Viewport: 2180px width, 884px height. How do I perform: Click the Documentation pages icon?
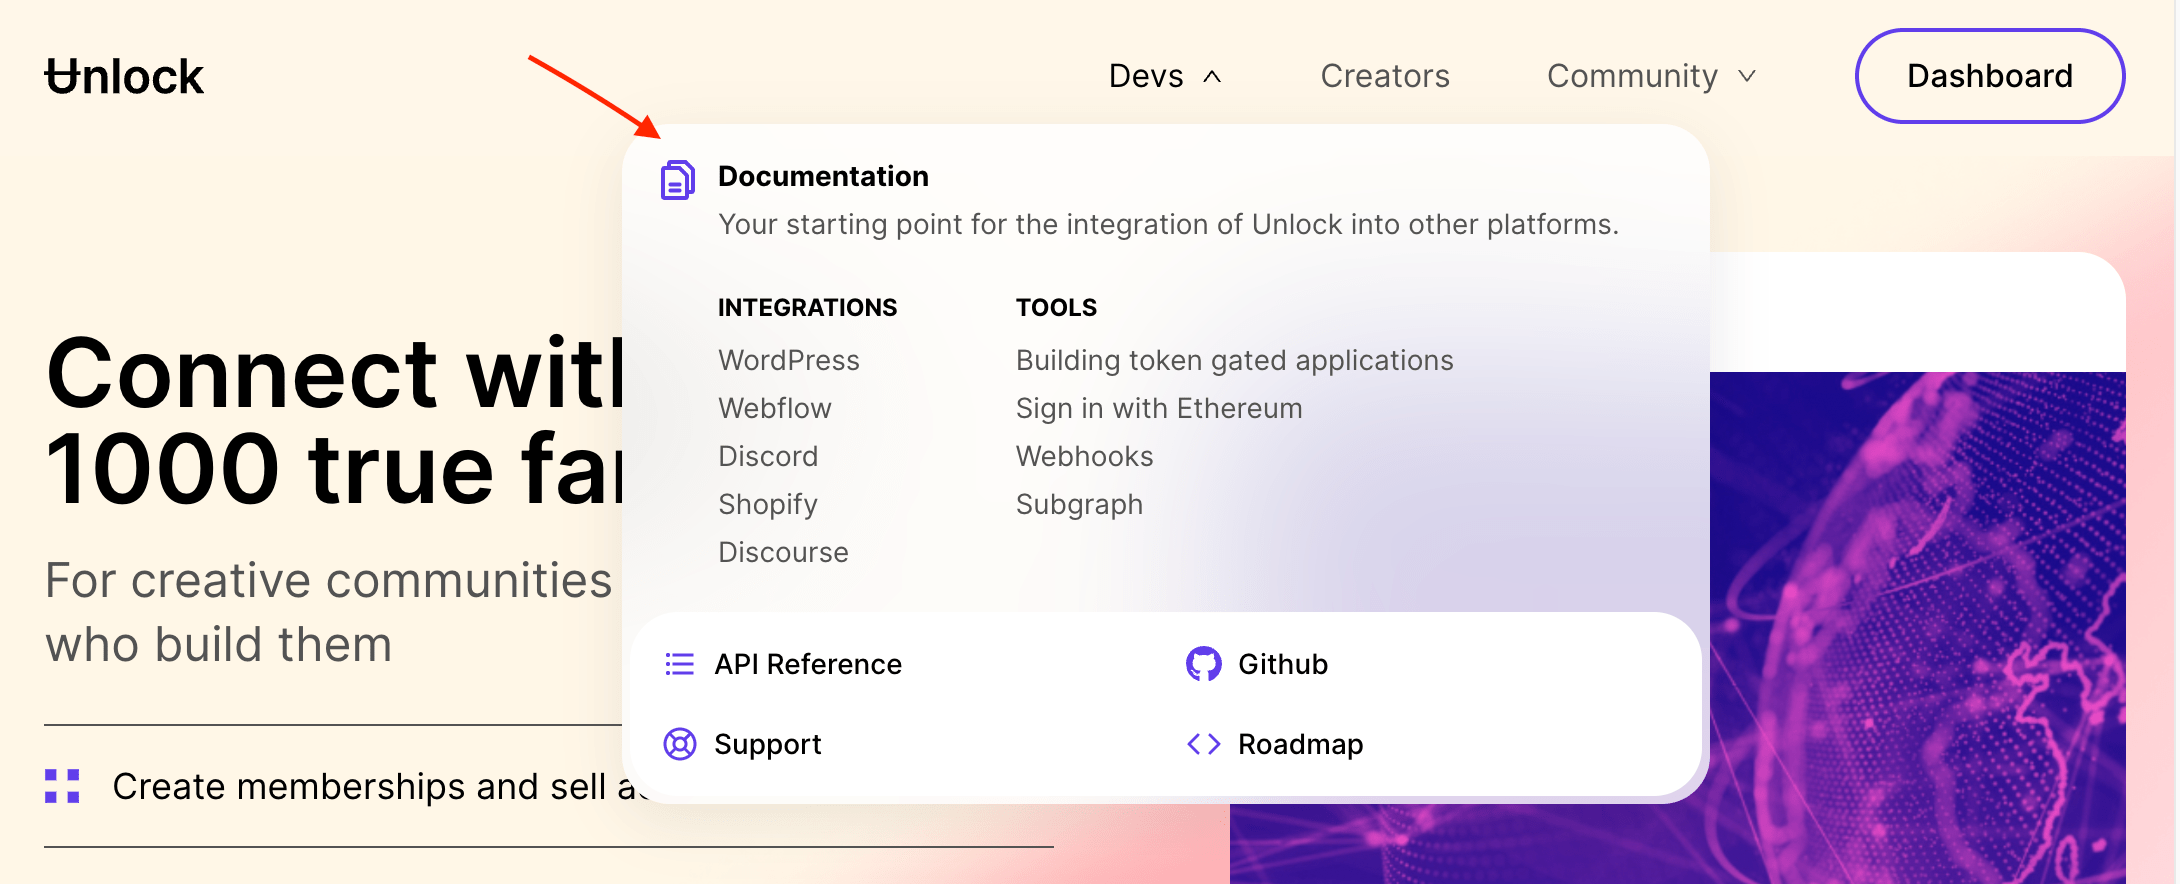[x=677, y=180]
